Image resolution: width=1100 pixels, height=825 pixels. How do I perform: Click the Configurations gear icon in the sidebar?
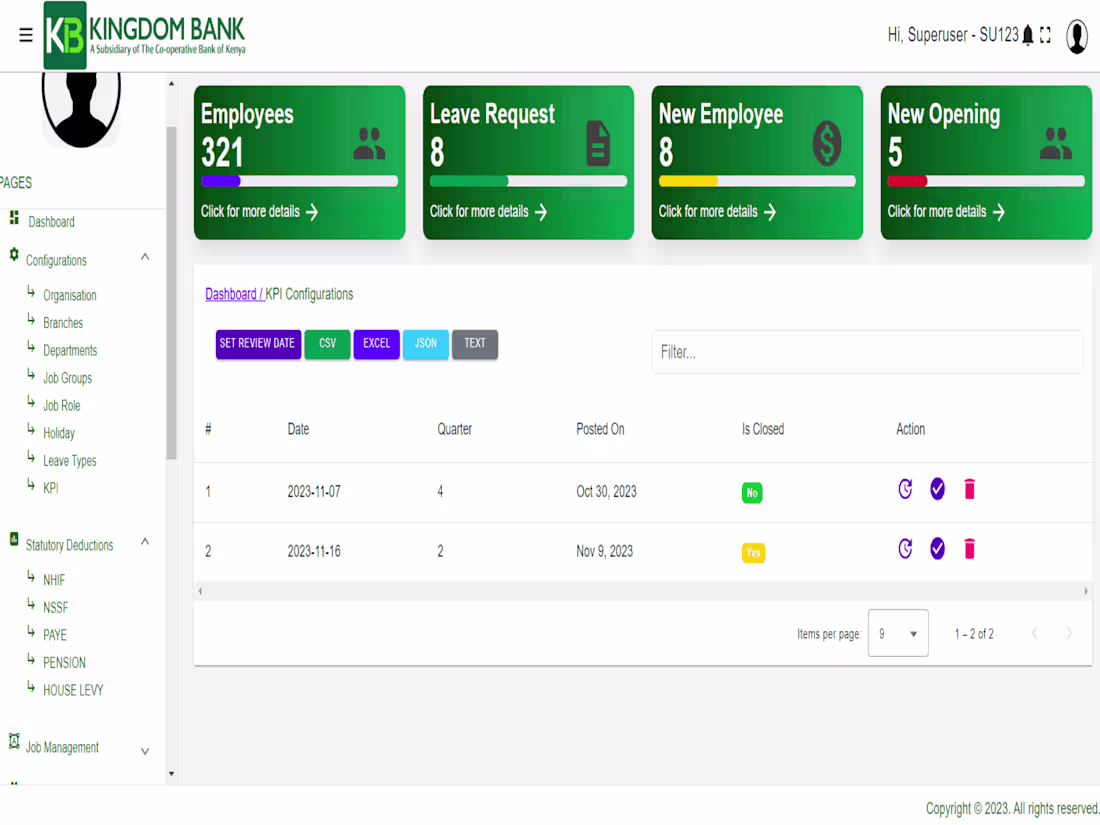click(13, 254)
